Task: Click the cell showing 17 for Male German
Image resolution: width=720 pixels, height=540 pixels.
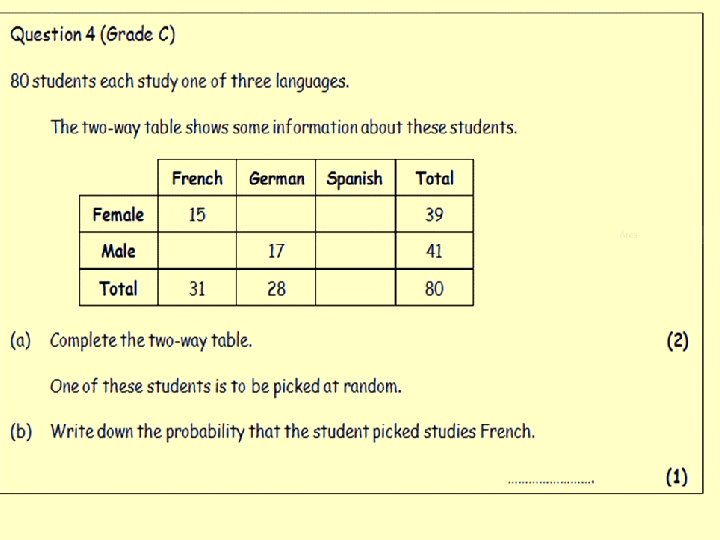Action: click(x=276, y=251)
